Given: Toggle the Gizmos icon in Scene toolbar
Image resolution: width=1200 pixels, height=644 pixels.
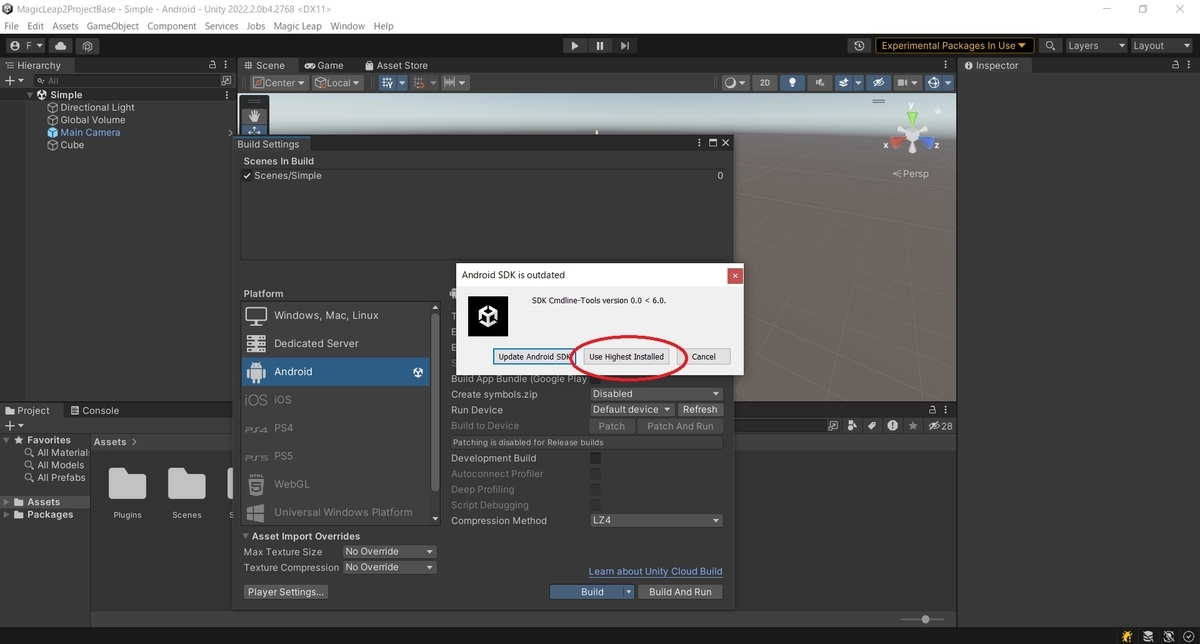Looking at the screenshot, I should coord(934,83).
